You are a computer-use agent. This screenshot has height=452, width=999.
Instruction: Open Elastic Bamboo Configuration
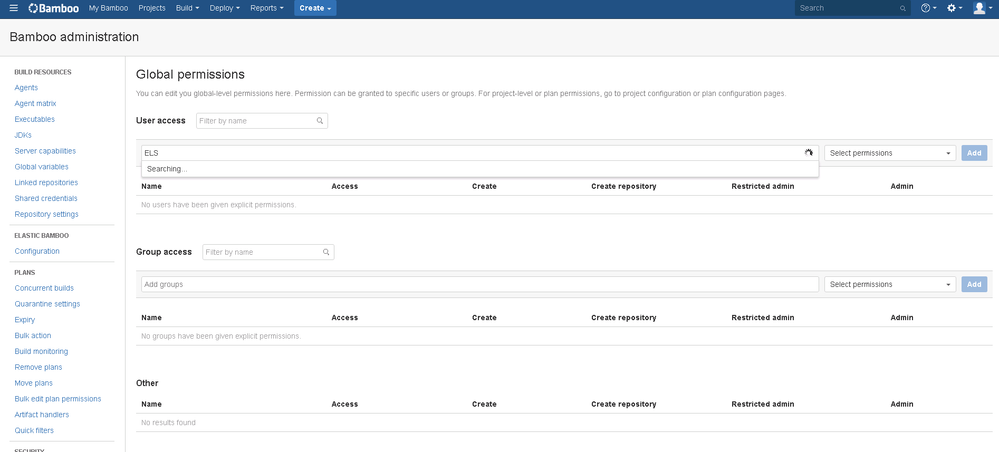37,251
